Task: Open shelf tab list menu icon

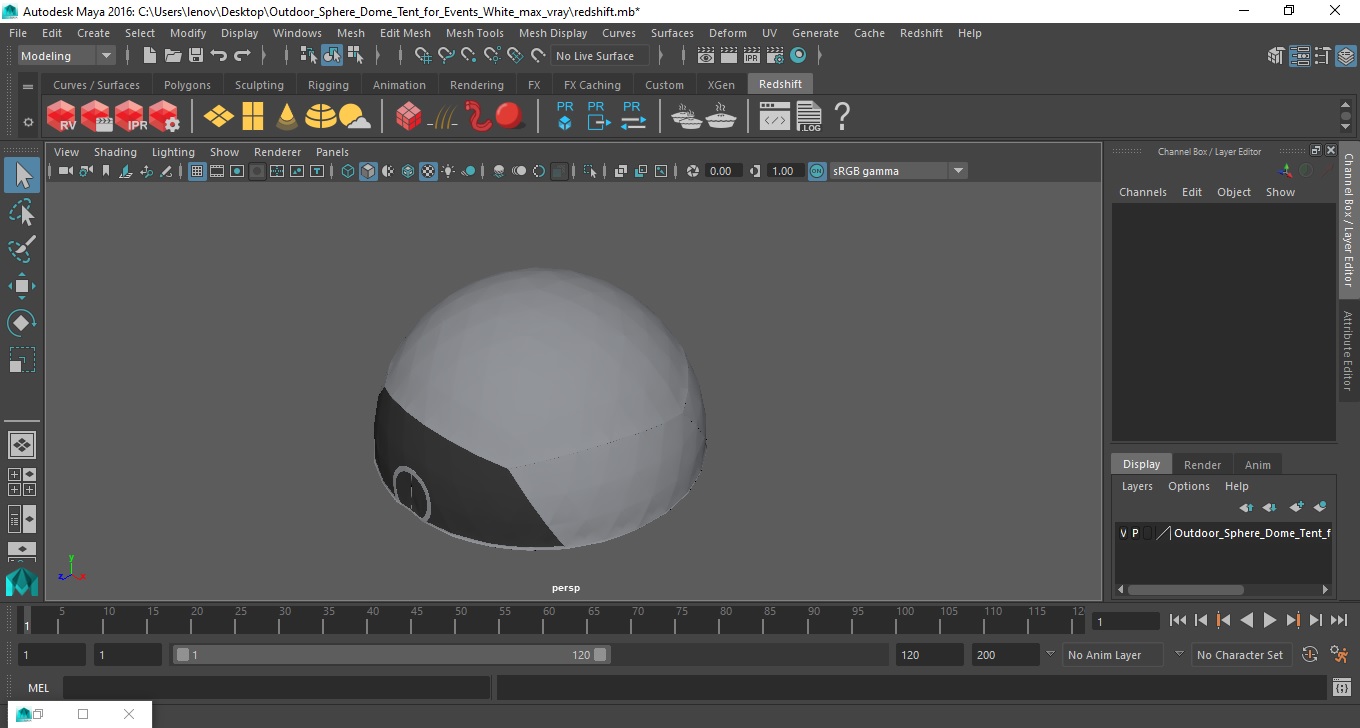Action: pos(28,86)
